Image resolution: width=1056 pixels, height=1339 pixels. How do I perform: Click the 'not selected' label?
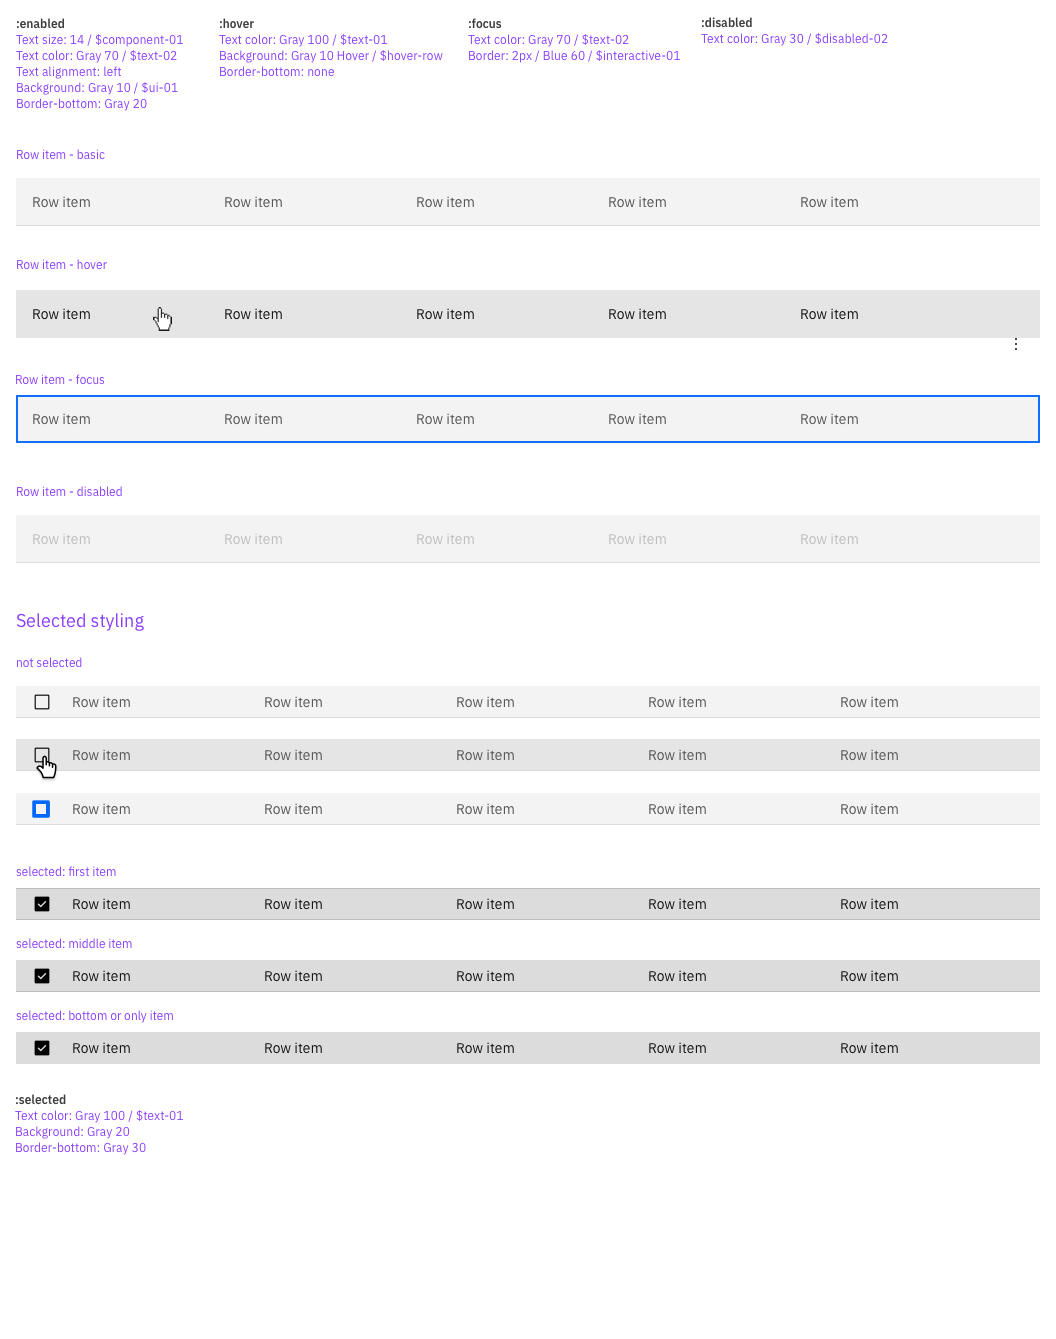tap(49, 663)
